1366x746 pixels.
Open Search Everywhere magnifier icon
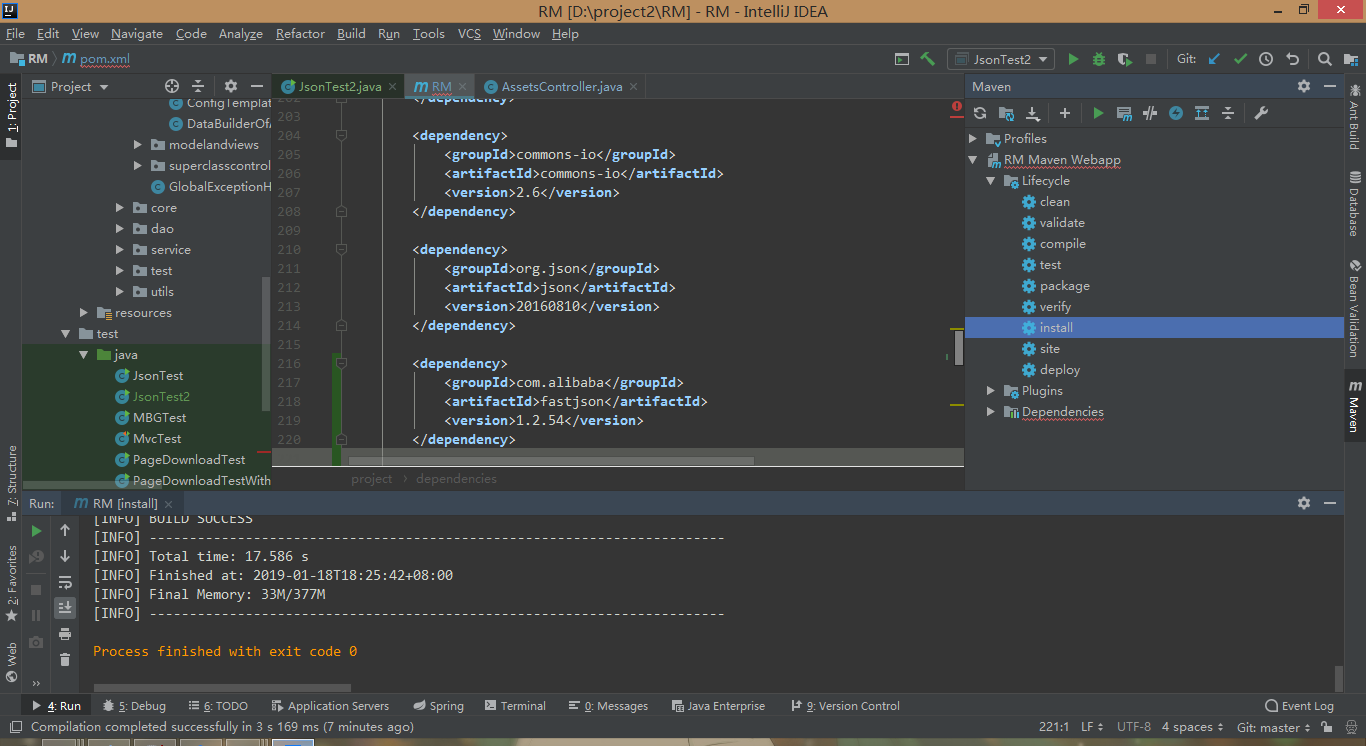tap(1324, 59)
